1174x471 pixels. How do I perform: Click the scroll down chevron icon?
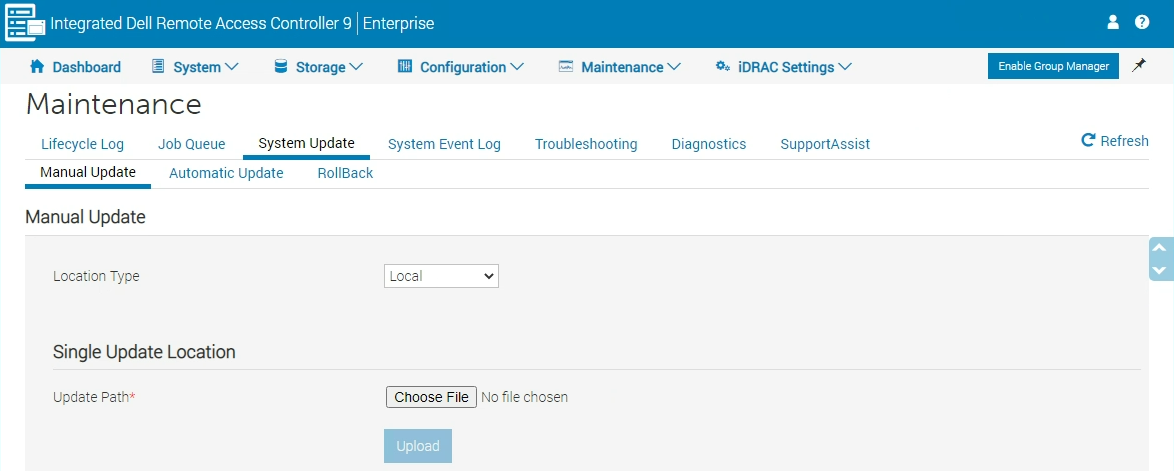1160,270
